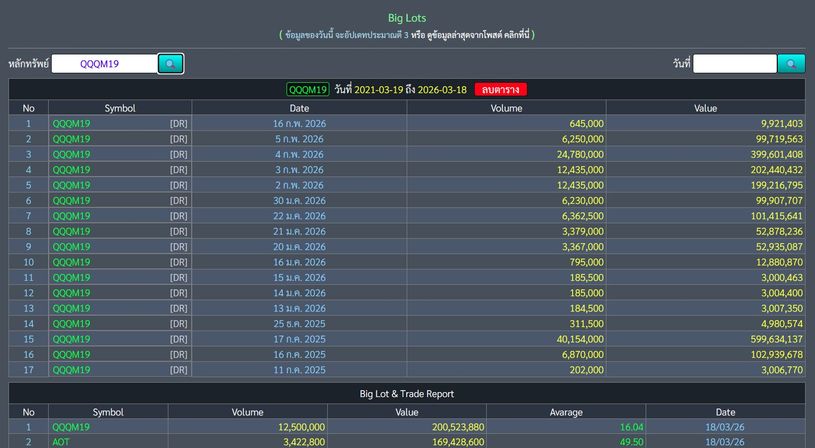Open AOT symbol in Big Lot & Trade Report

click(61, 442)
